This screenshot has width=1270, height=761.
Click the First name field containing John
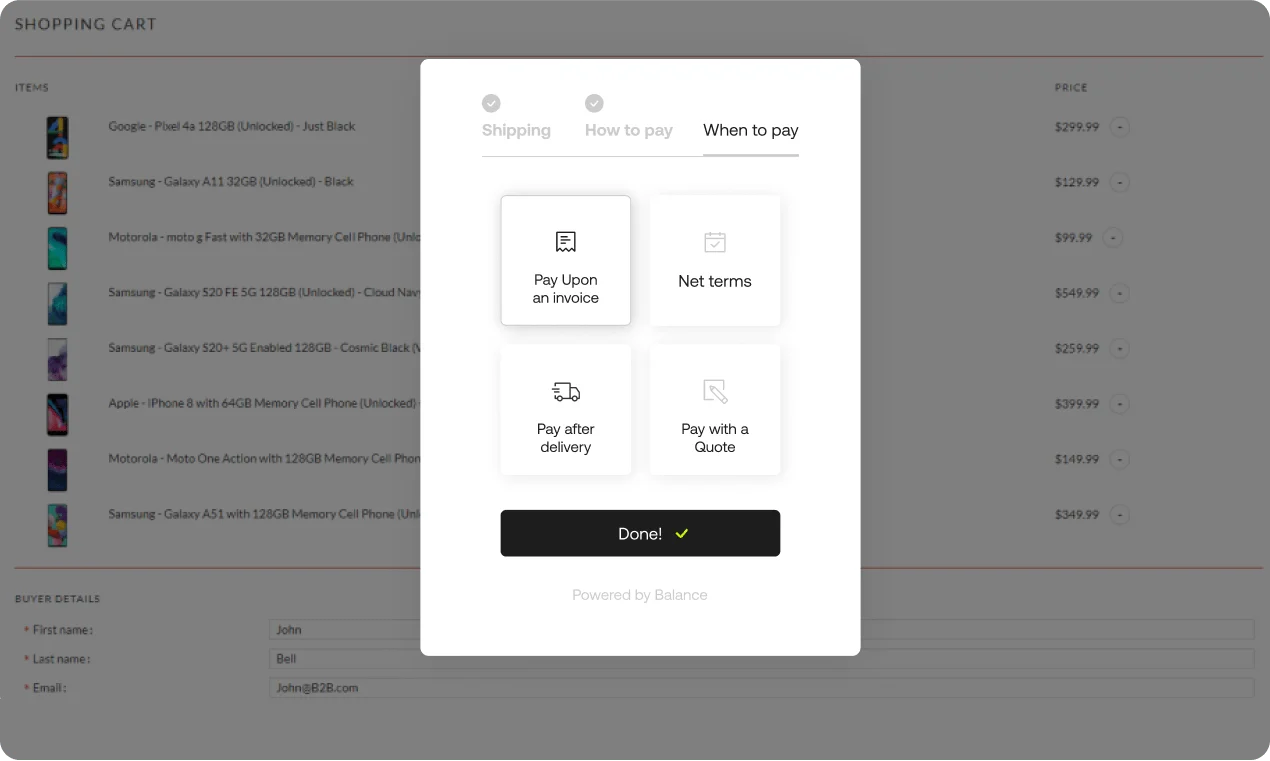point(761,630)
